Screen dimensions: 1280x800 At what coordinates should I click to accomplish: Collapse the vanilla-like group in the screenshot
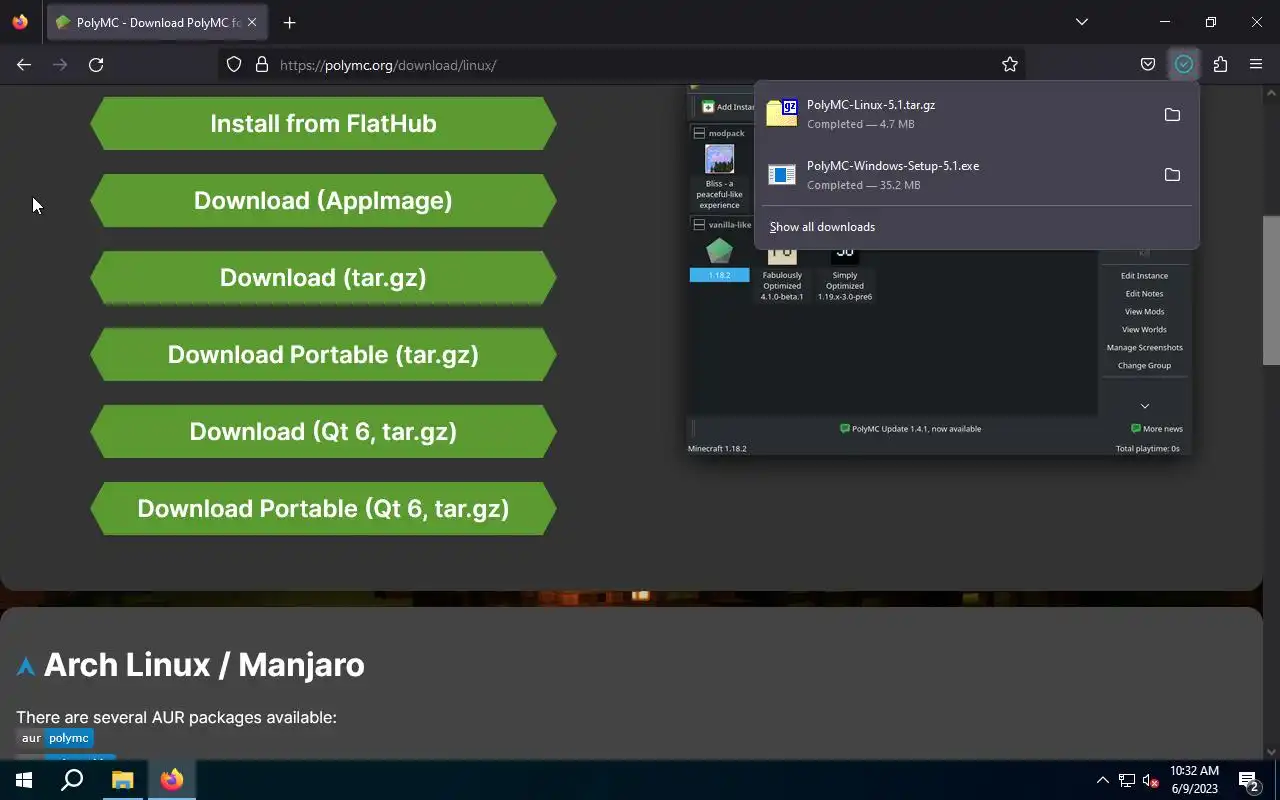699,225
